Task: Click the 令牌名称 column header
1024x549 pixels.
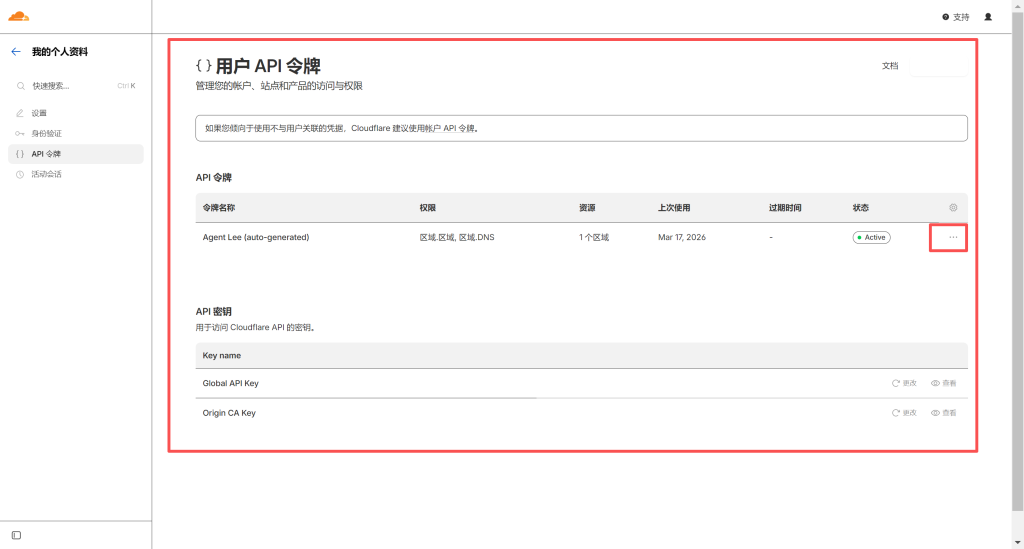Action: tap(219, 208)
